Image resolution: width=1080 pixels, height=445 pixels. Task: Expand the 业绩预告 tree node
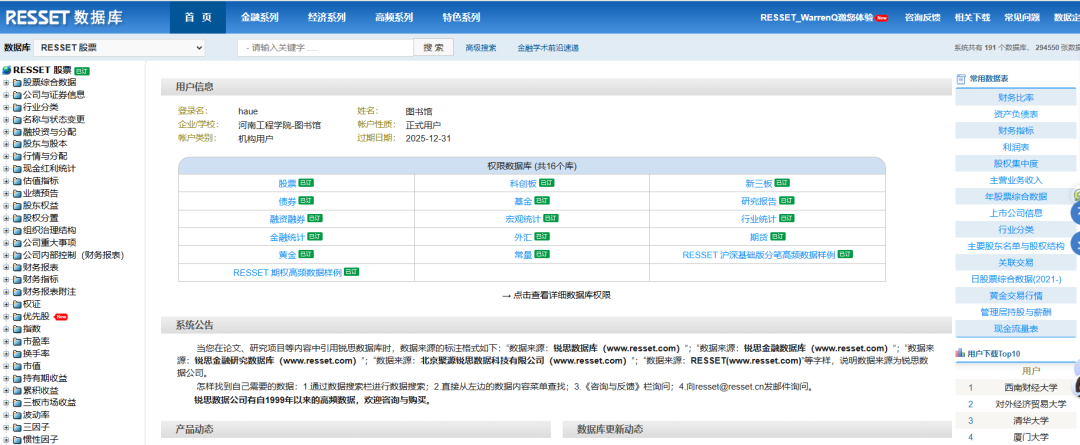[6, 194]
